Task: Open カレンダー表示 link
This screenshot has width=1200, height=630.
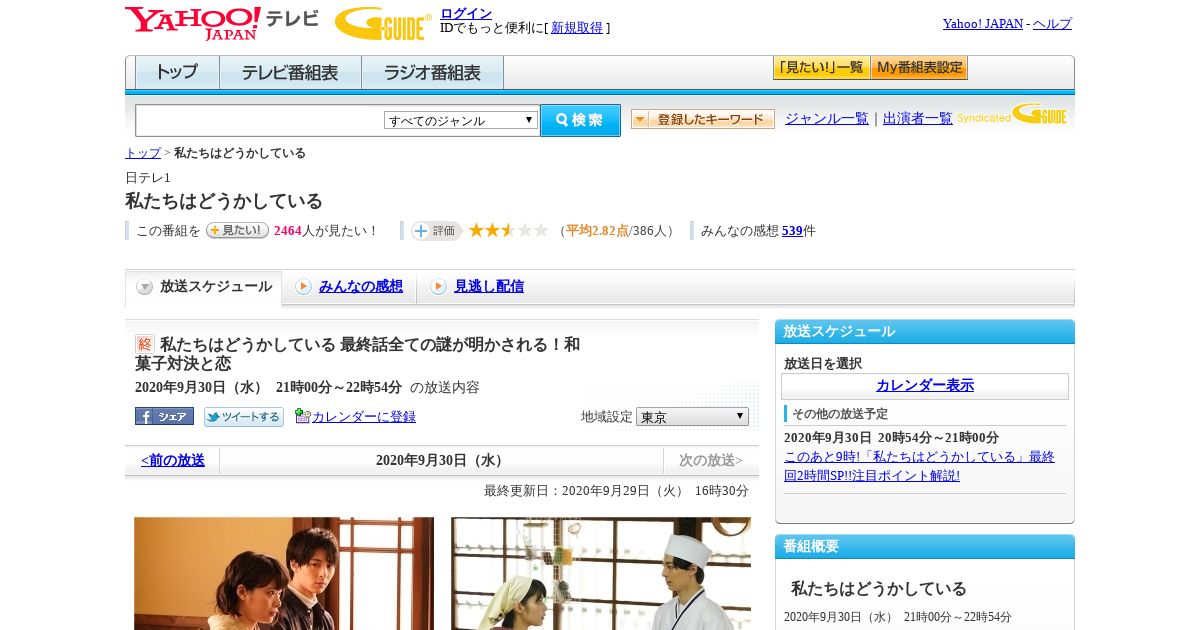Action: 925,386
